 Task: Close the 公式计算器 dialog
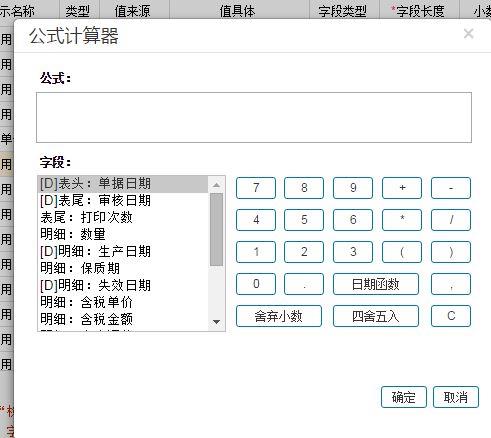469,34
